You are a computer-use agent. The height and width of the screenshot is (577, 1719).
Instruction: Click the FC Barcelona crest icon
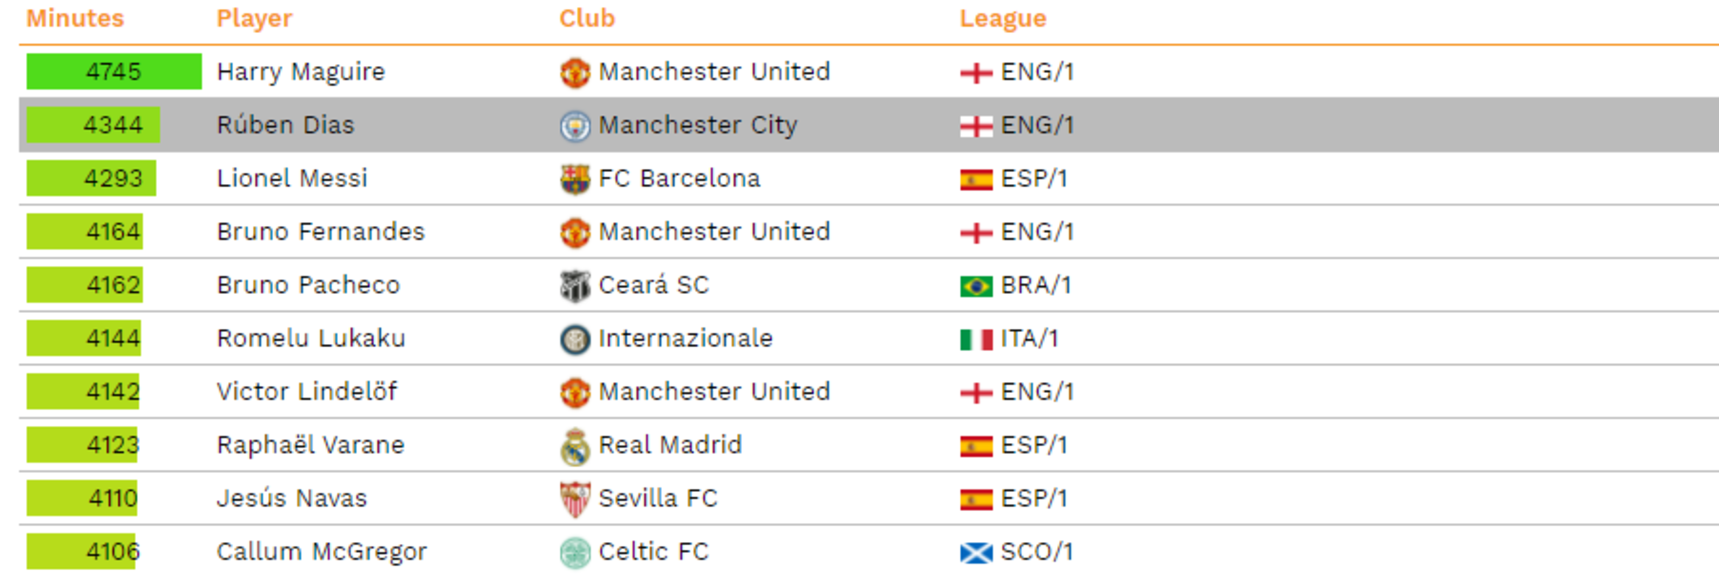pyautogui.click(x=574, y=179)
